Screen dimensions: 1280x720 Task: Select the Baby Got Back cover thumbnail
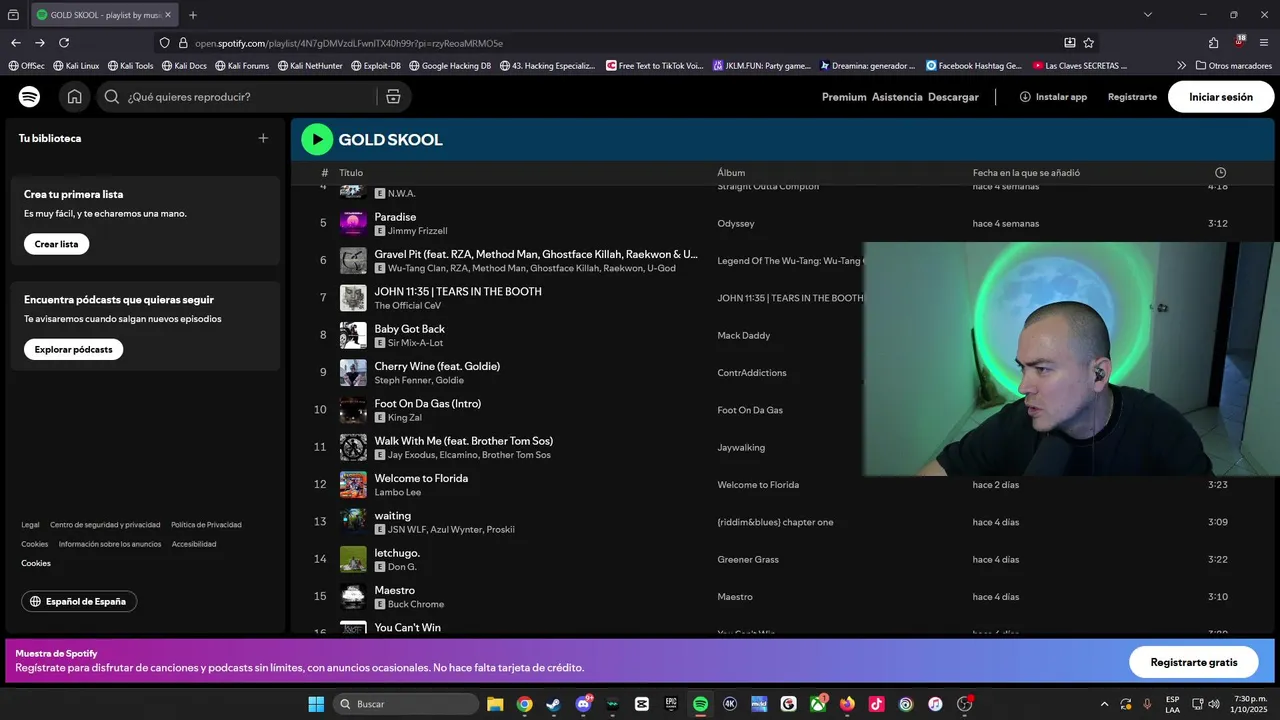pyautogui.click(x=353, y=335)
